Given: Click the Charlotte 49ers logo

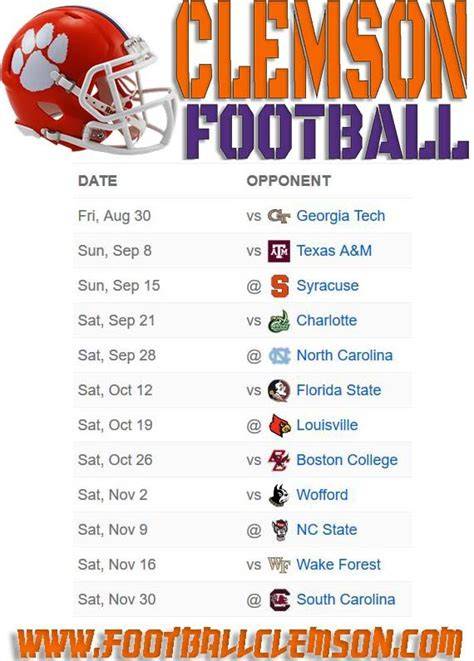Looking at the screenshot, I should tap(279, 321).
